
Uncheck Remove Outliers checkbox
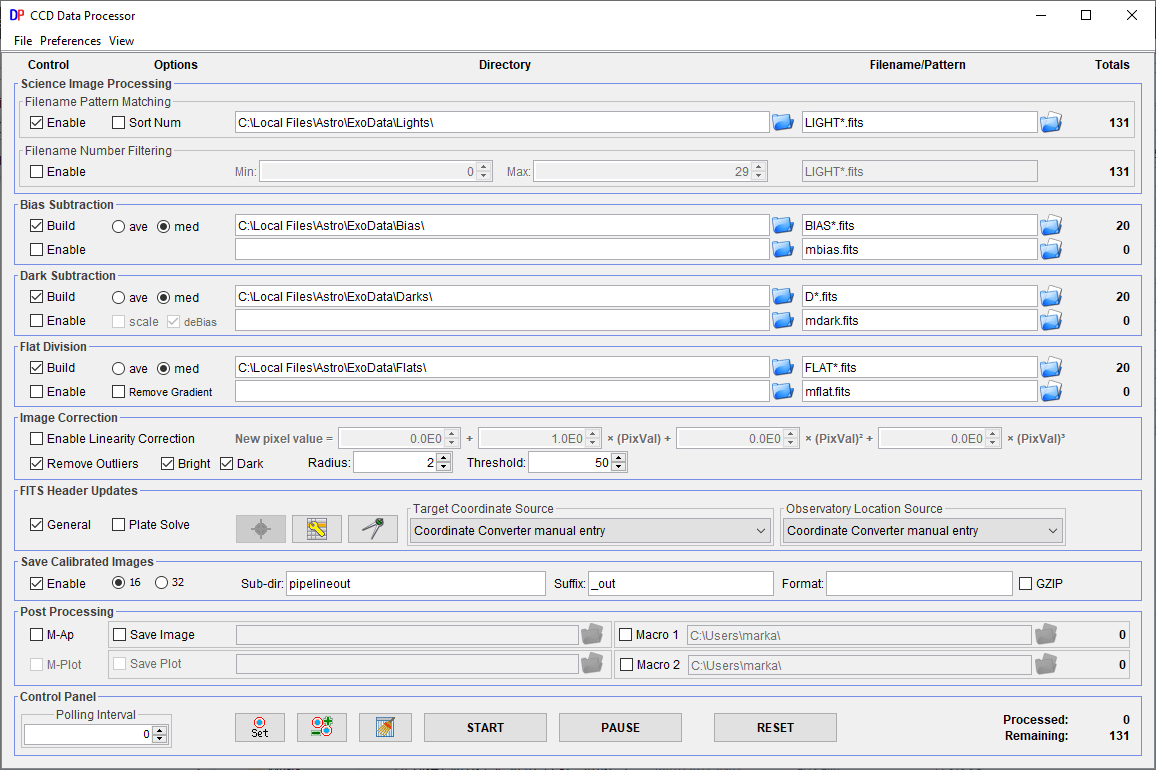click(x=36, y=463)
